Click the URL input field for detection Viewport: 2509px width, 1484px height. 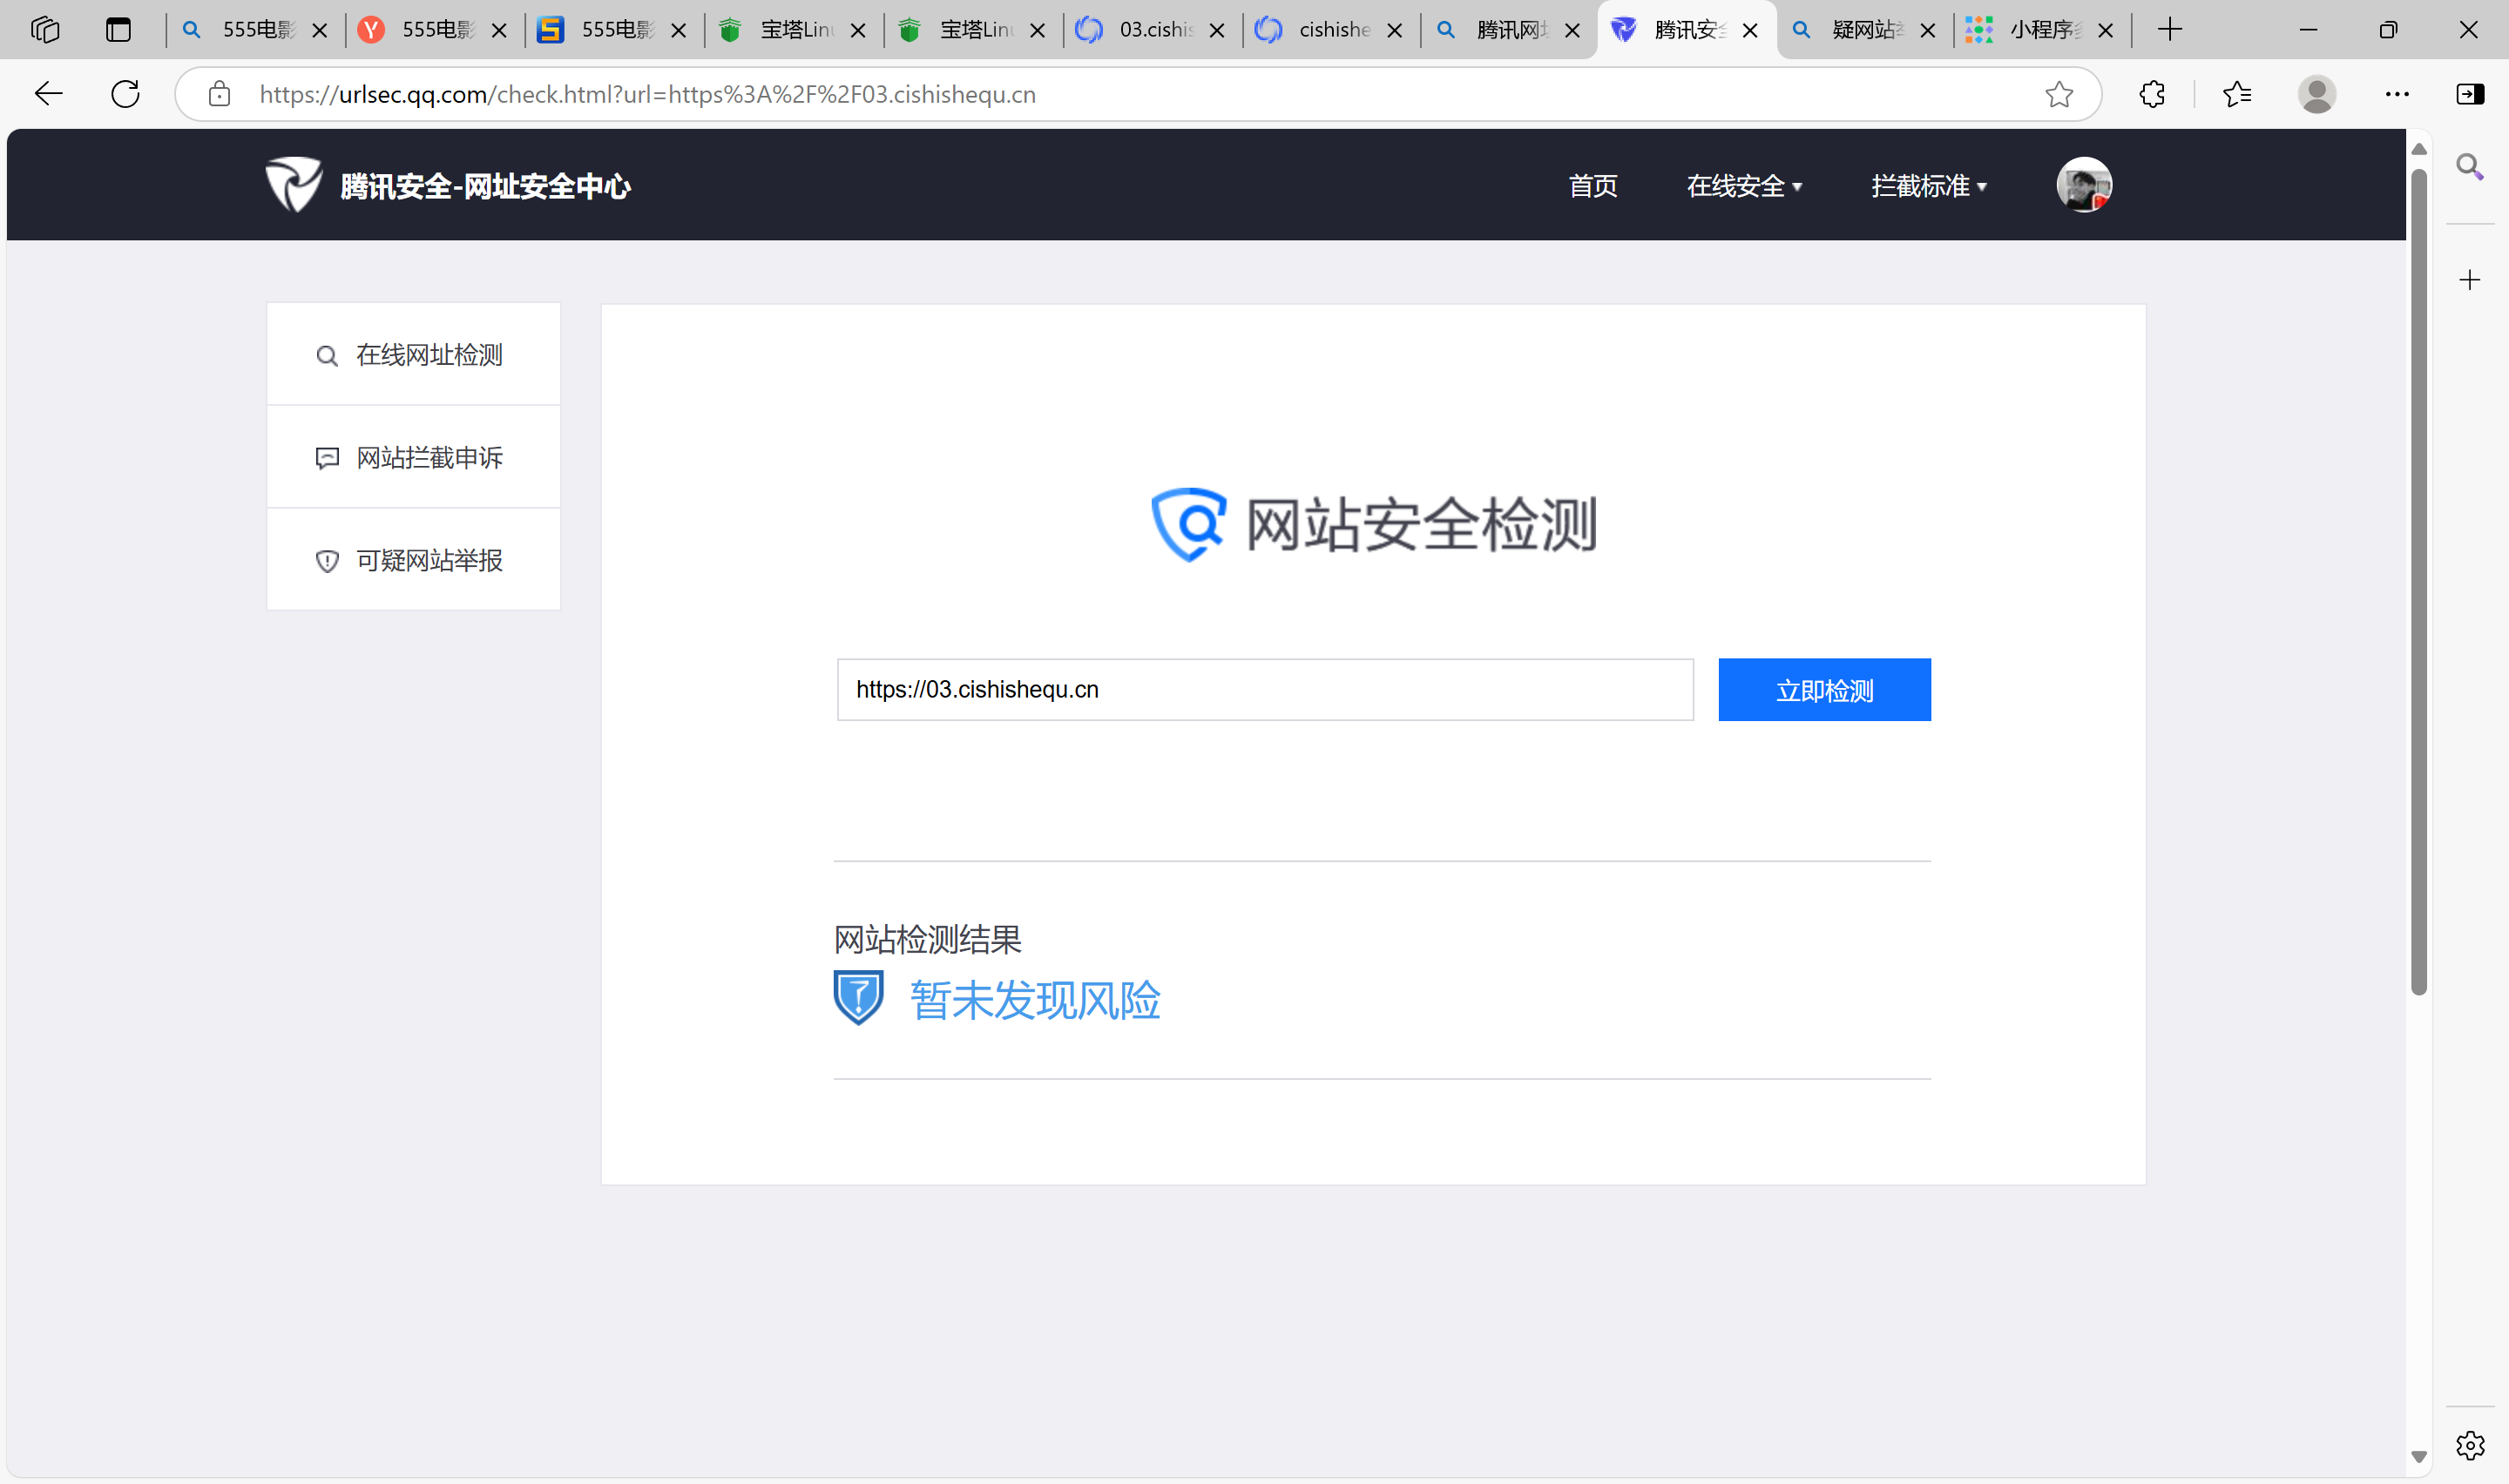pos(1264,690)
